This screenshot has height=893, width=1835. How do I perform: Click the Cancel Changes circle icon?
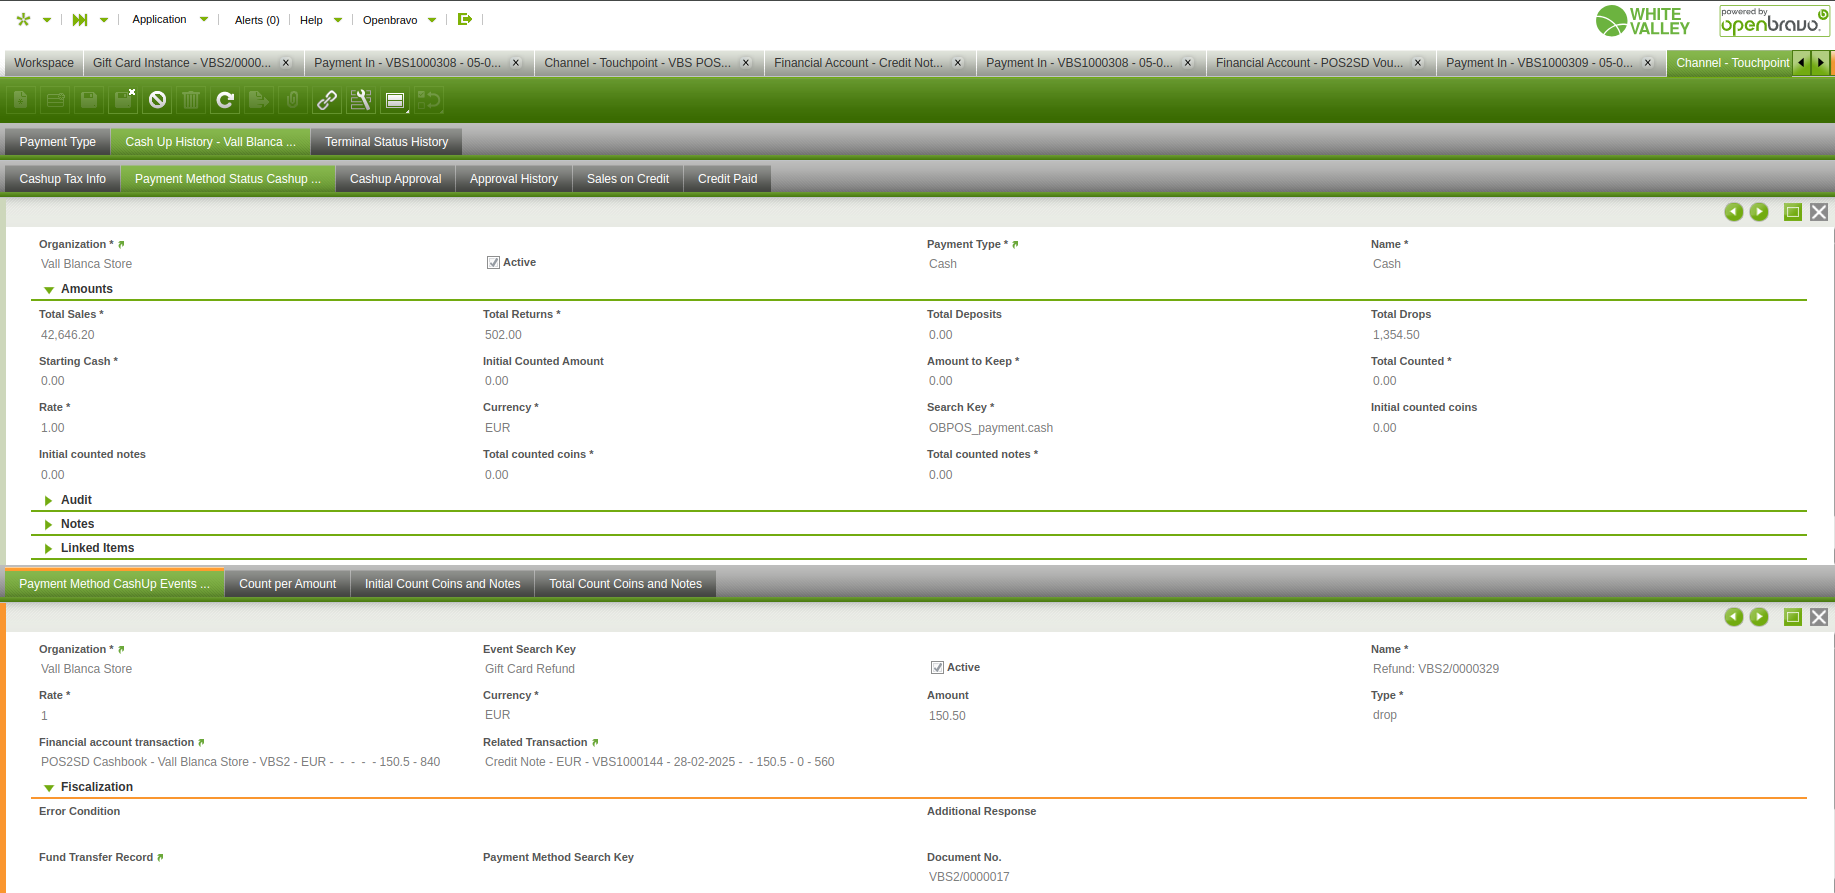pyautogui.click(x=157, y=100)
